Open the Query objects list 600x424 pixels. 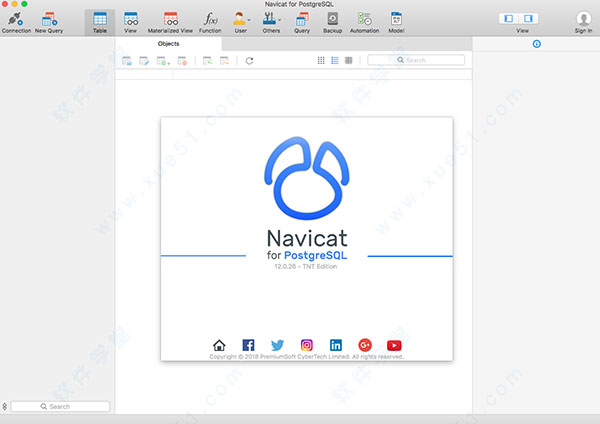click(302, 23)
